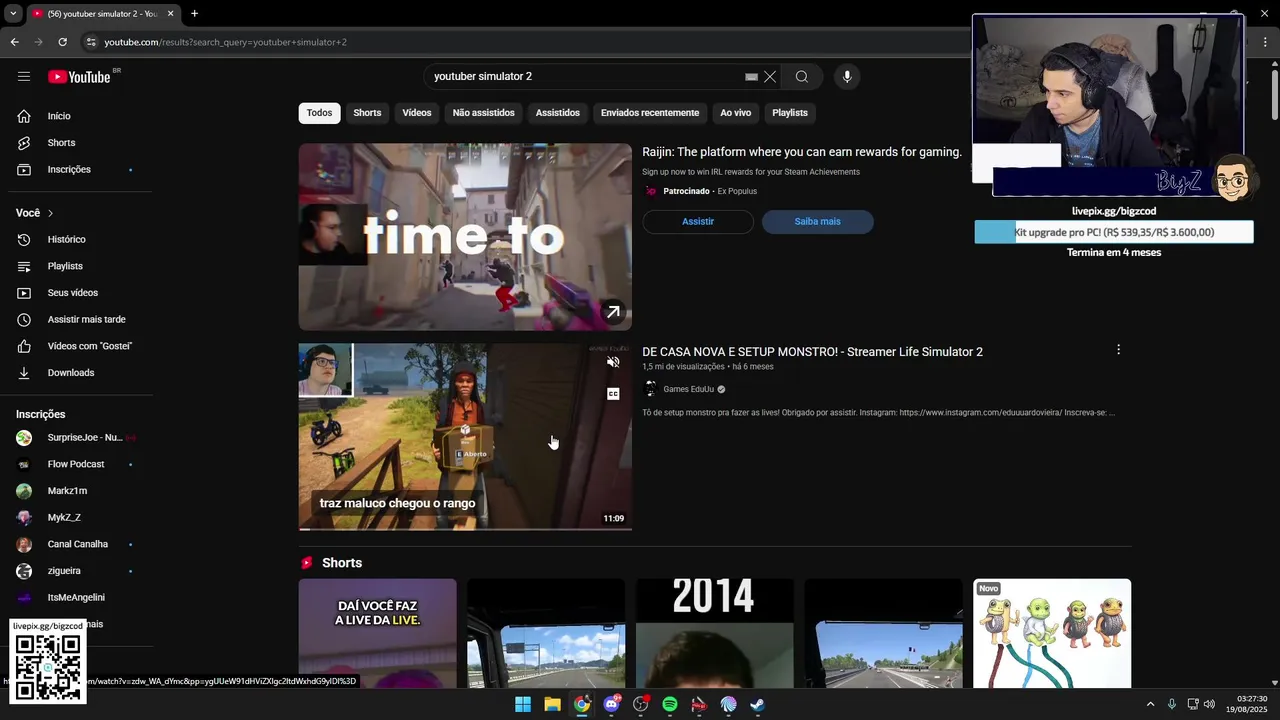Select the Ao vivo filter chip
This screenshot has height=720, width=1280.
click(735, 113)
